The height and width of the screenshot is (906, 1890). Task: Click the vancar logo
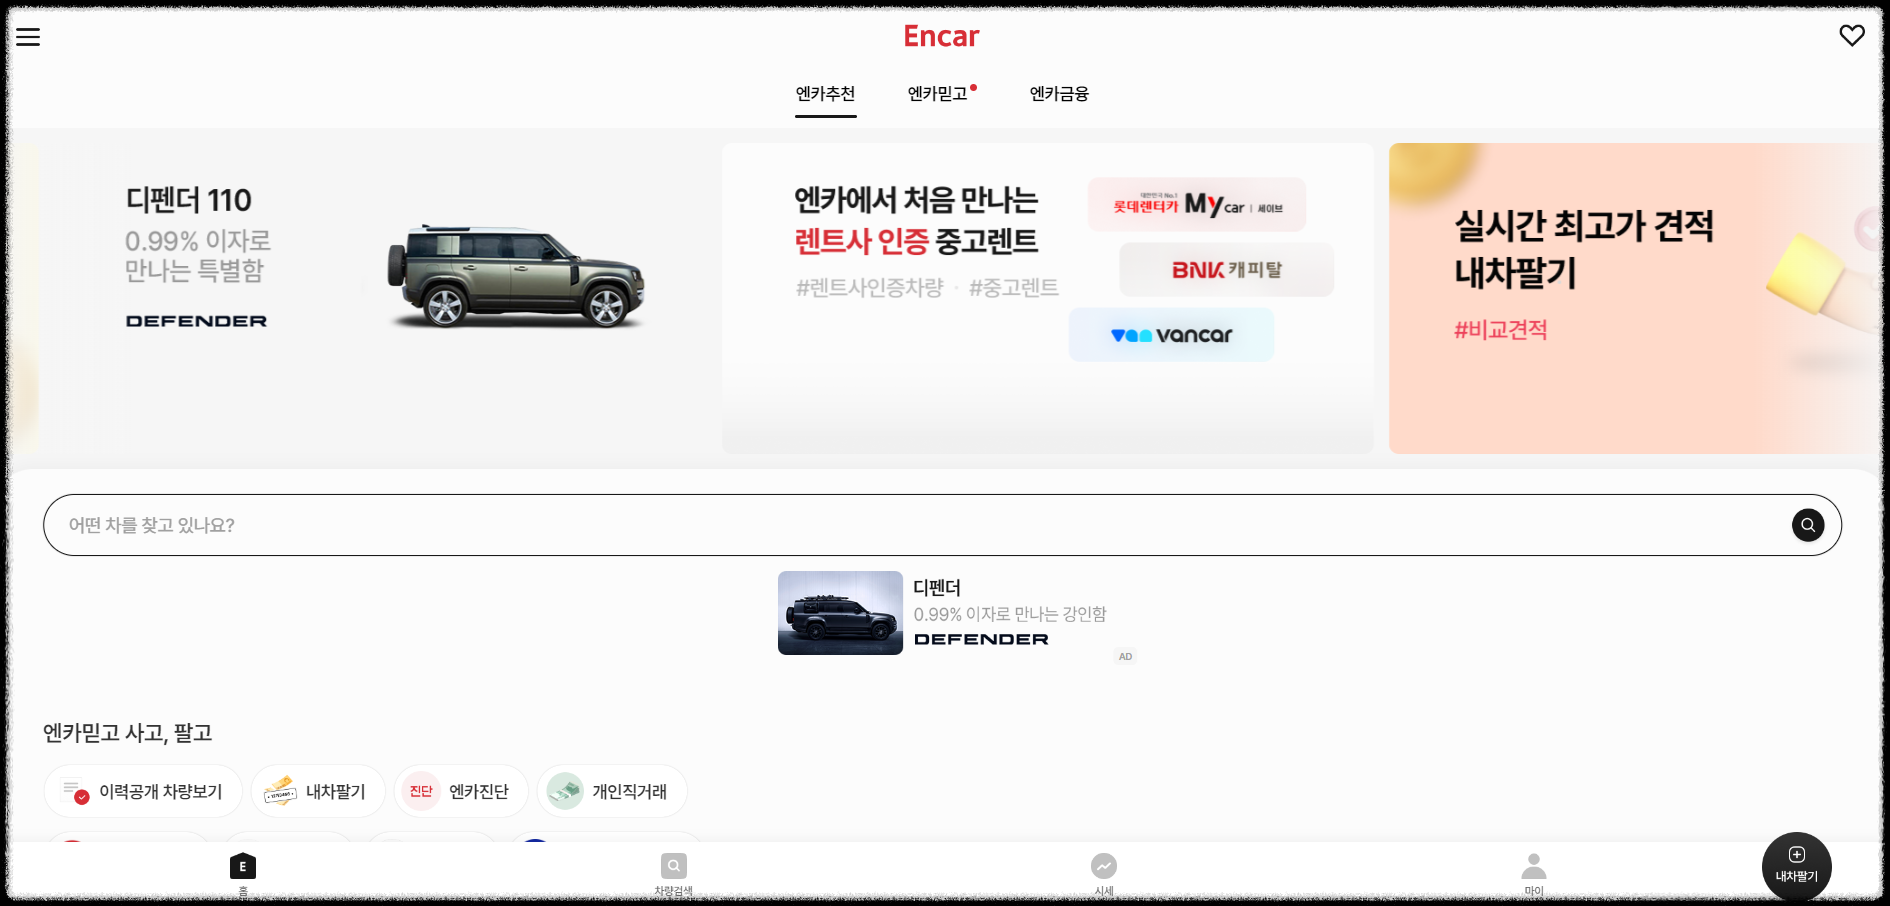1171,335
